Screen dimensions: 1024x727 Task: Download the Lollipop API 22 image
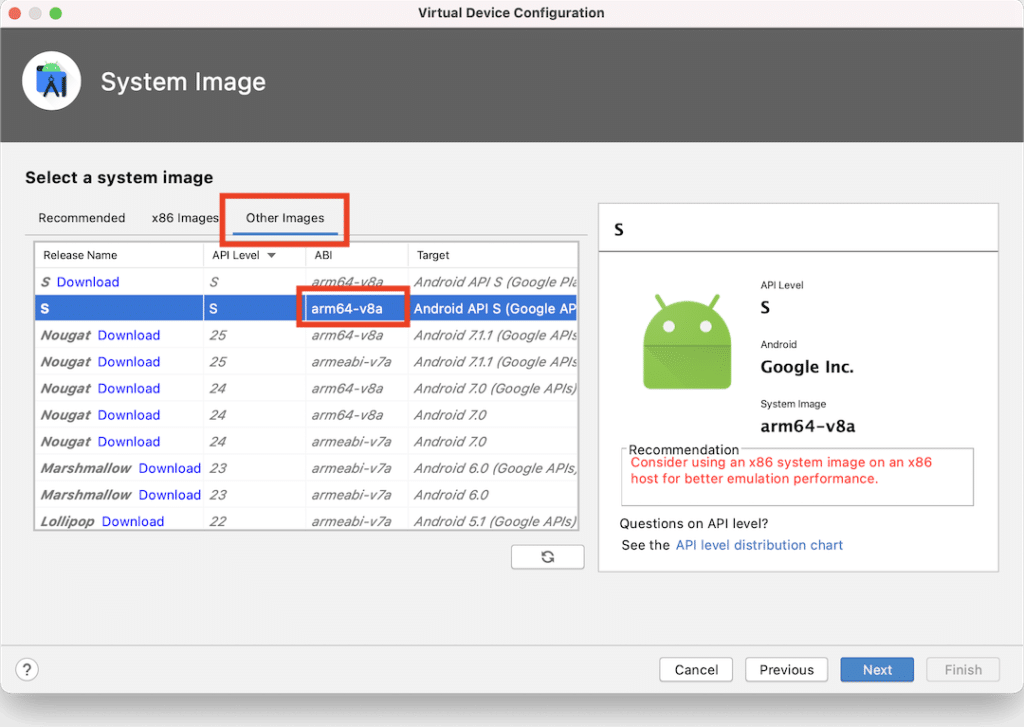tap(133, 521)
